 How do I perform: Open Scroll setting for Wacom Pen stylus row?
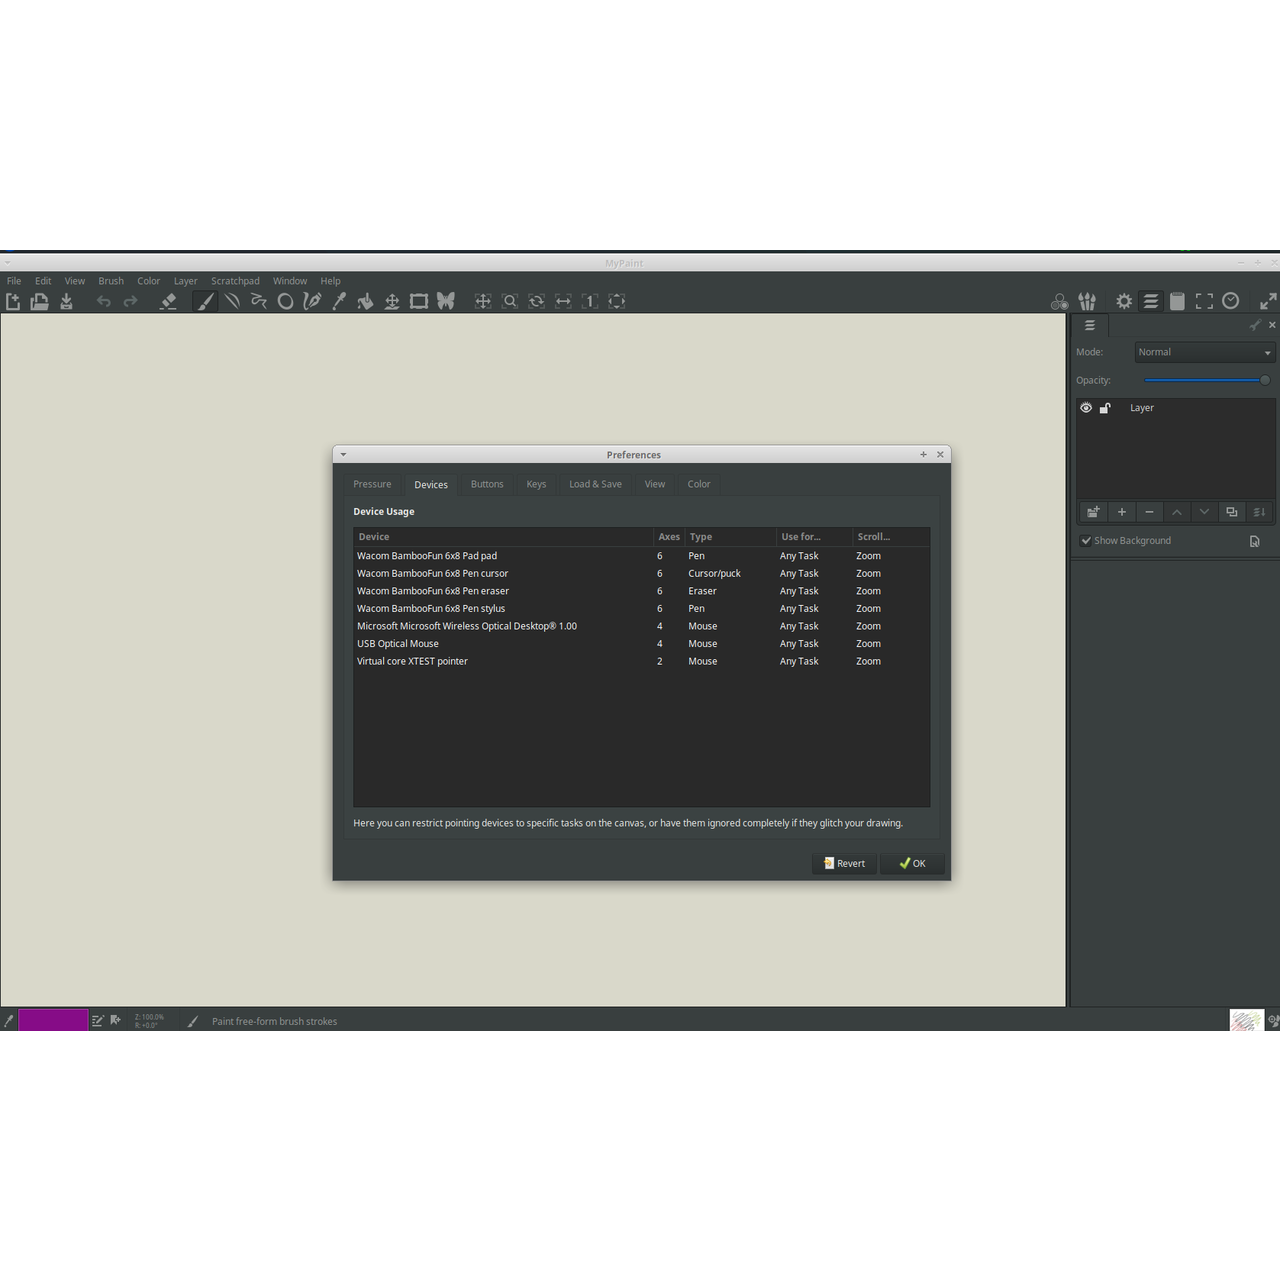click(868, 609)
